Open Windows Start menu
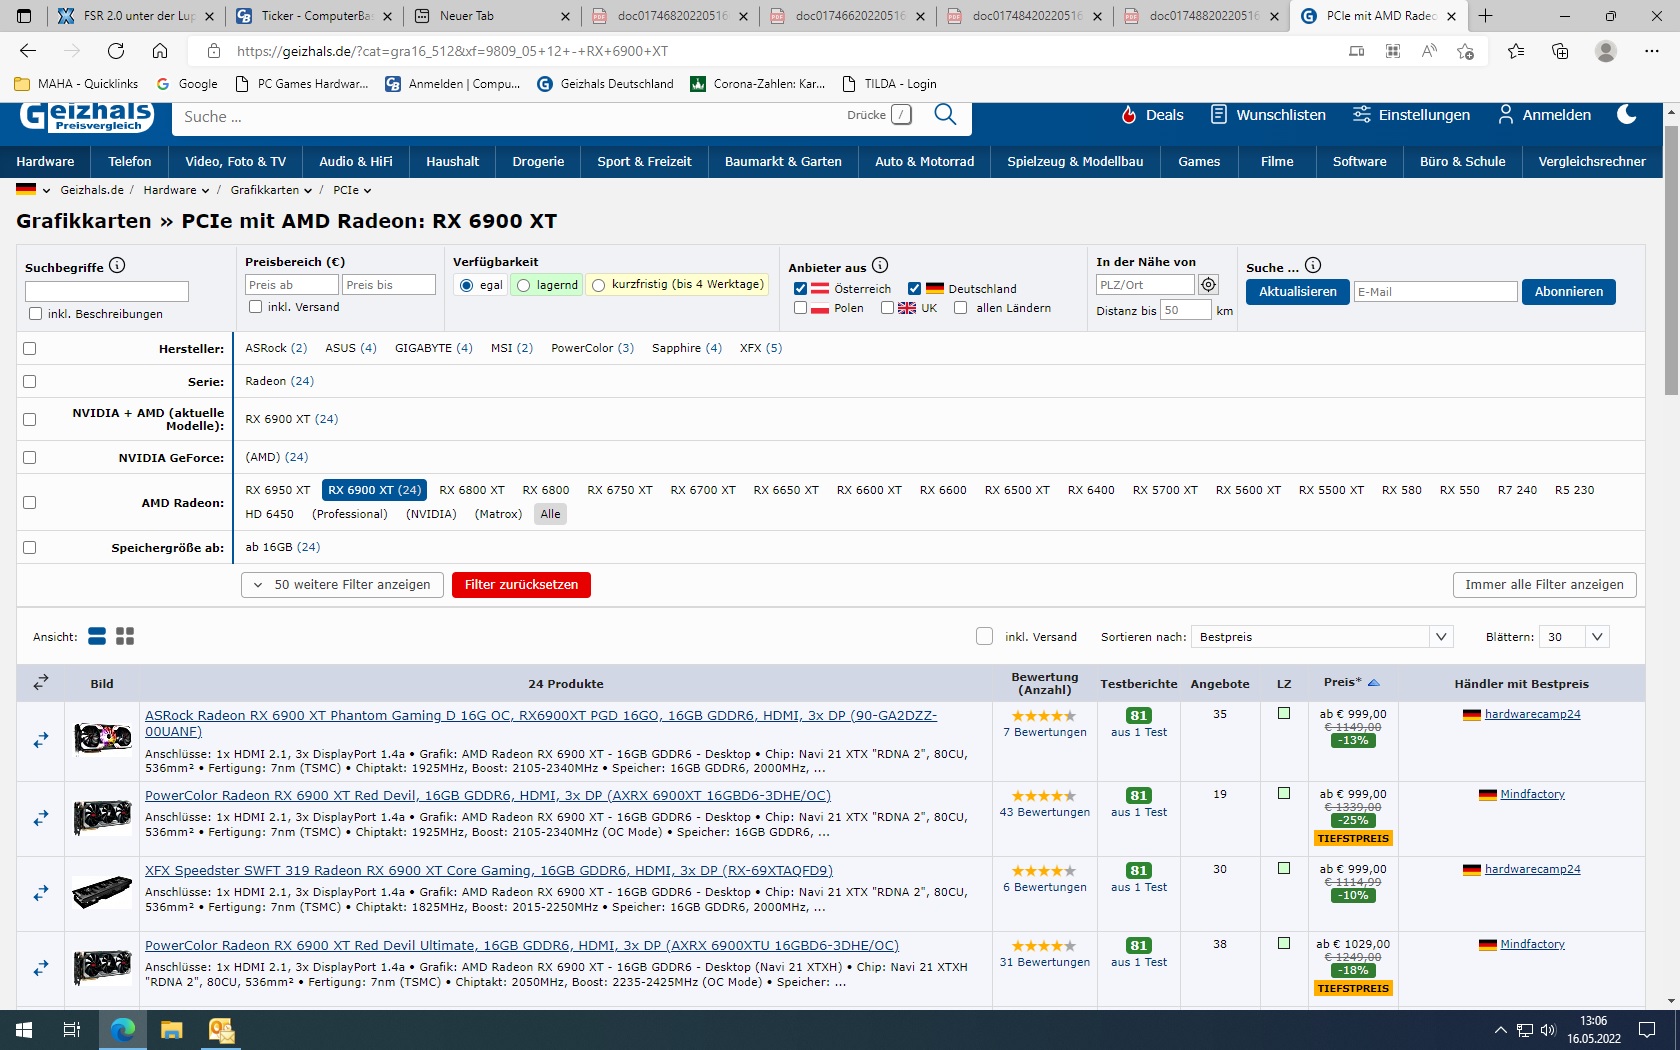The height and width of the screenshot is (1050, 1680). (24, 1030)
